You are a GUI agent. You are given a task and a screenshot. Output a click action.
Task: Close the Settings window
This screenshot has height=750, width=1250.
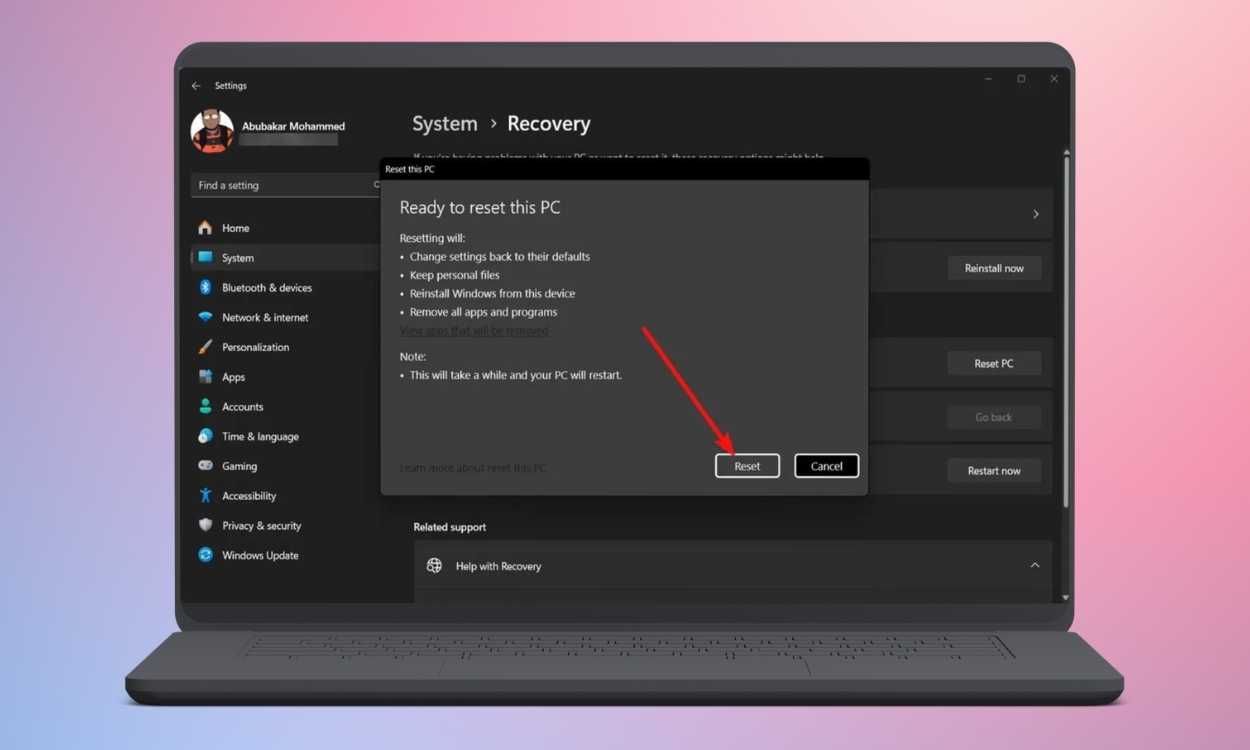(x=1054, y=79)
